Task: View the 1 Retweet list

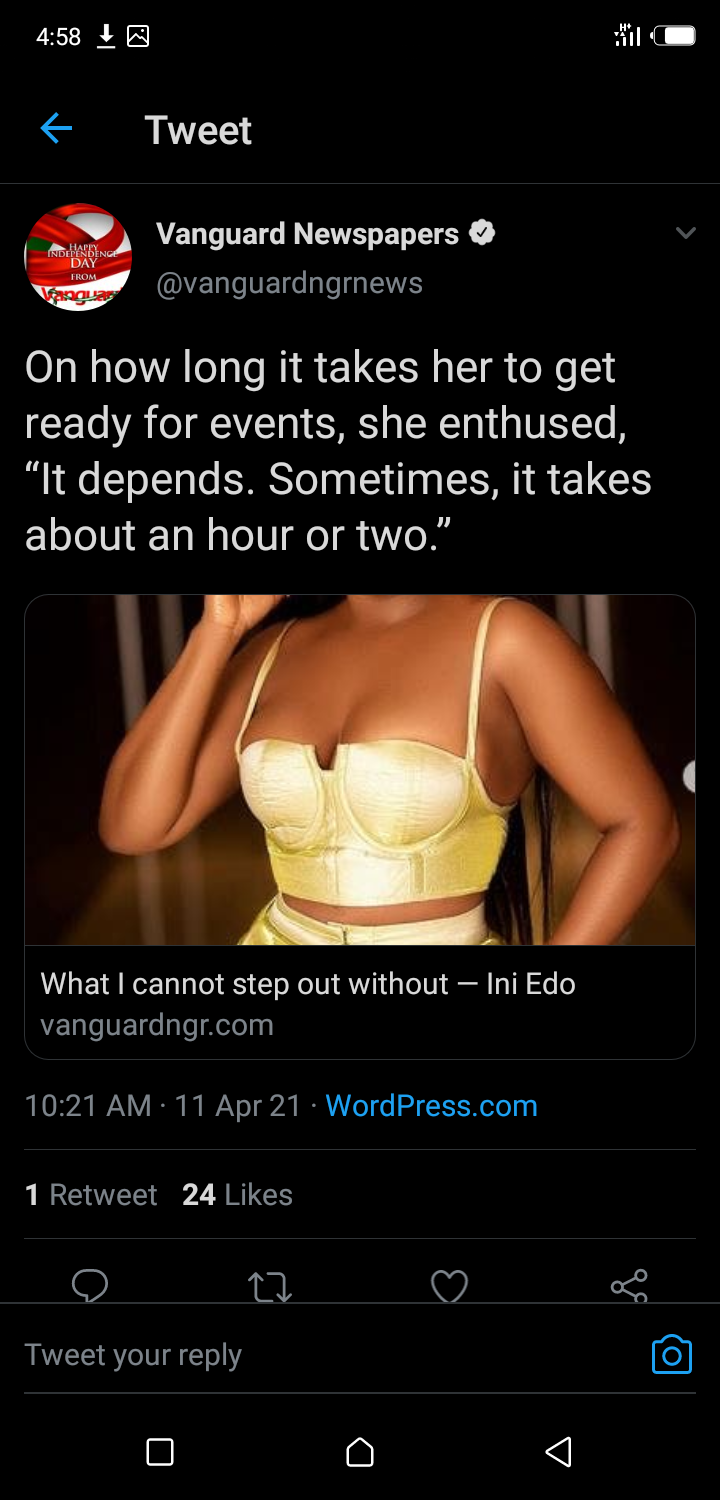Action: click(x=91, y=1194)
